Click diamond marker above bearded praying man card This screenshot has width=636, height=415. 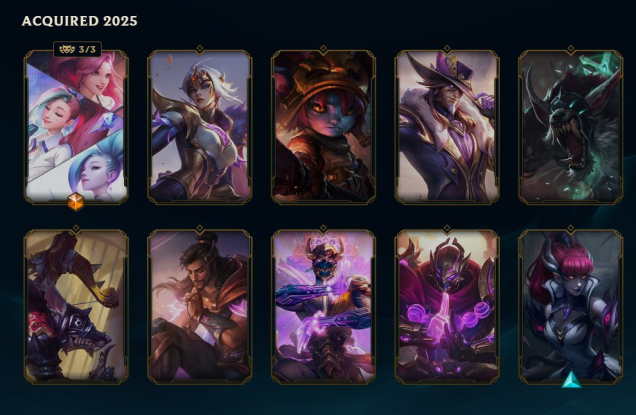(200, 228)
